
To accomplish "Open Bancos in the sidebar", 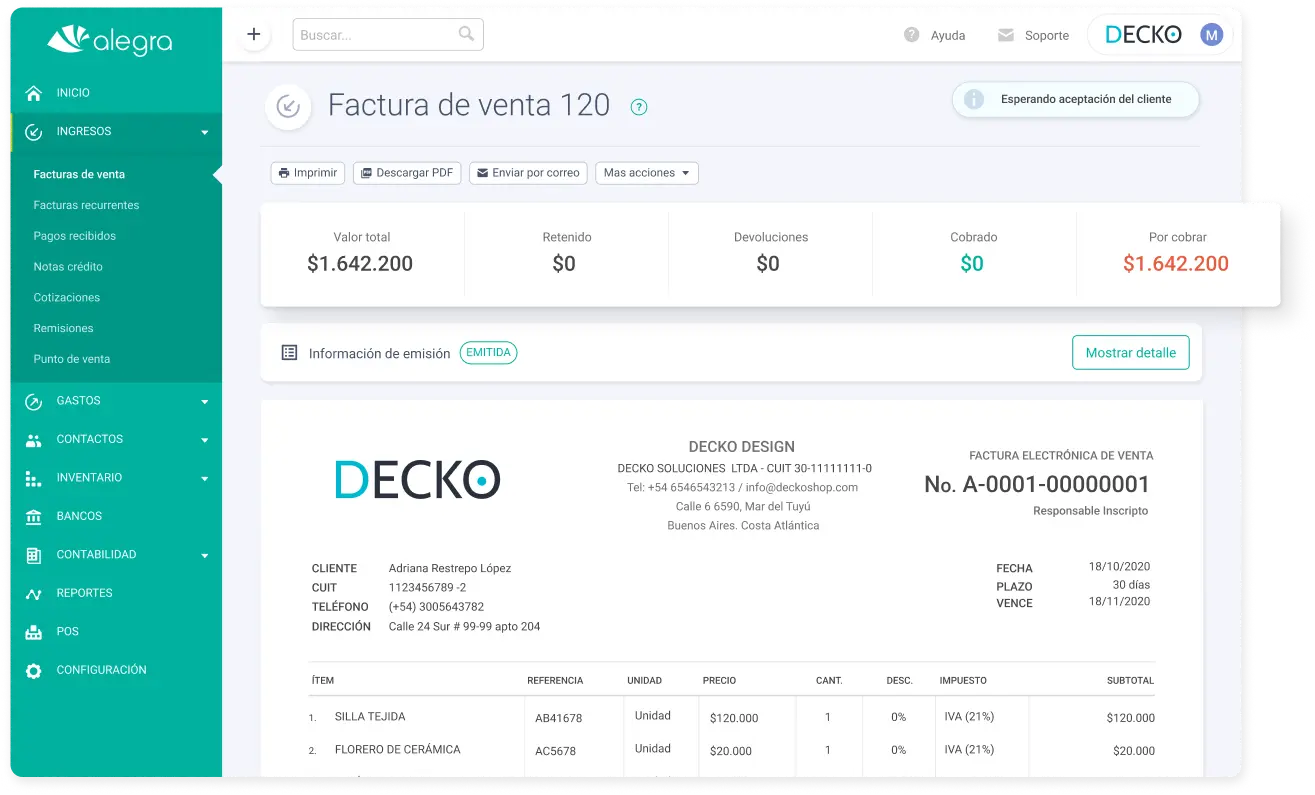I will tap(79, 516).
